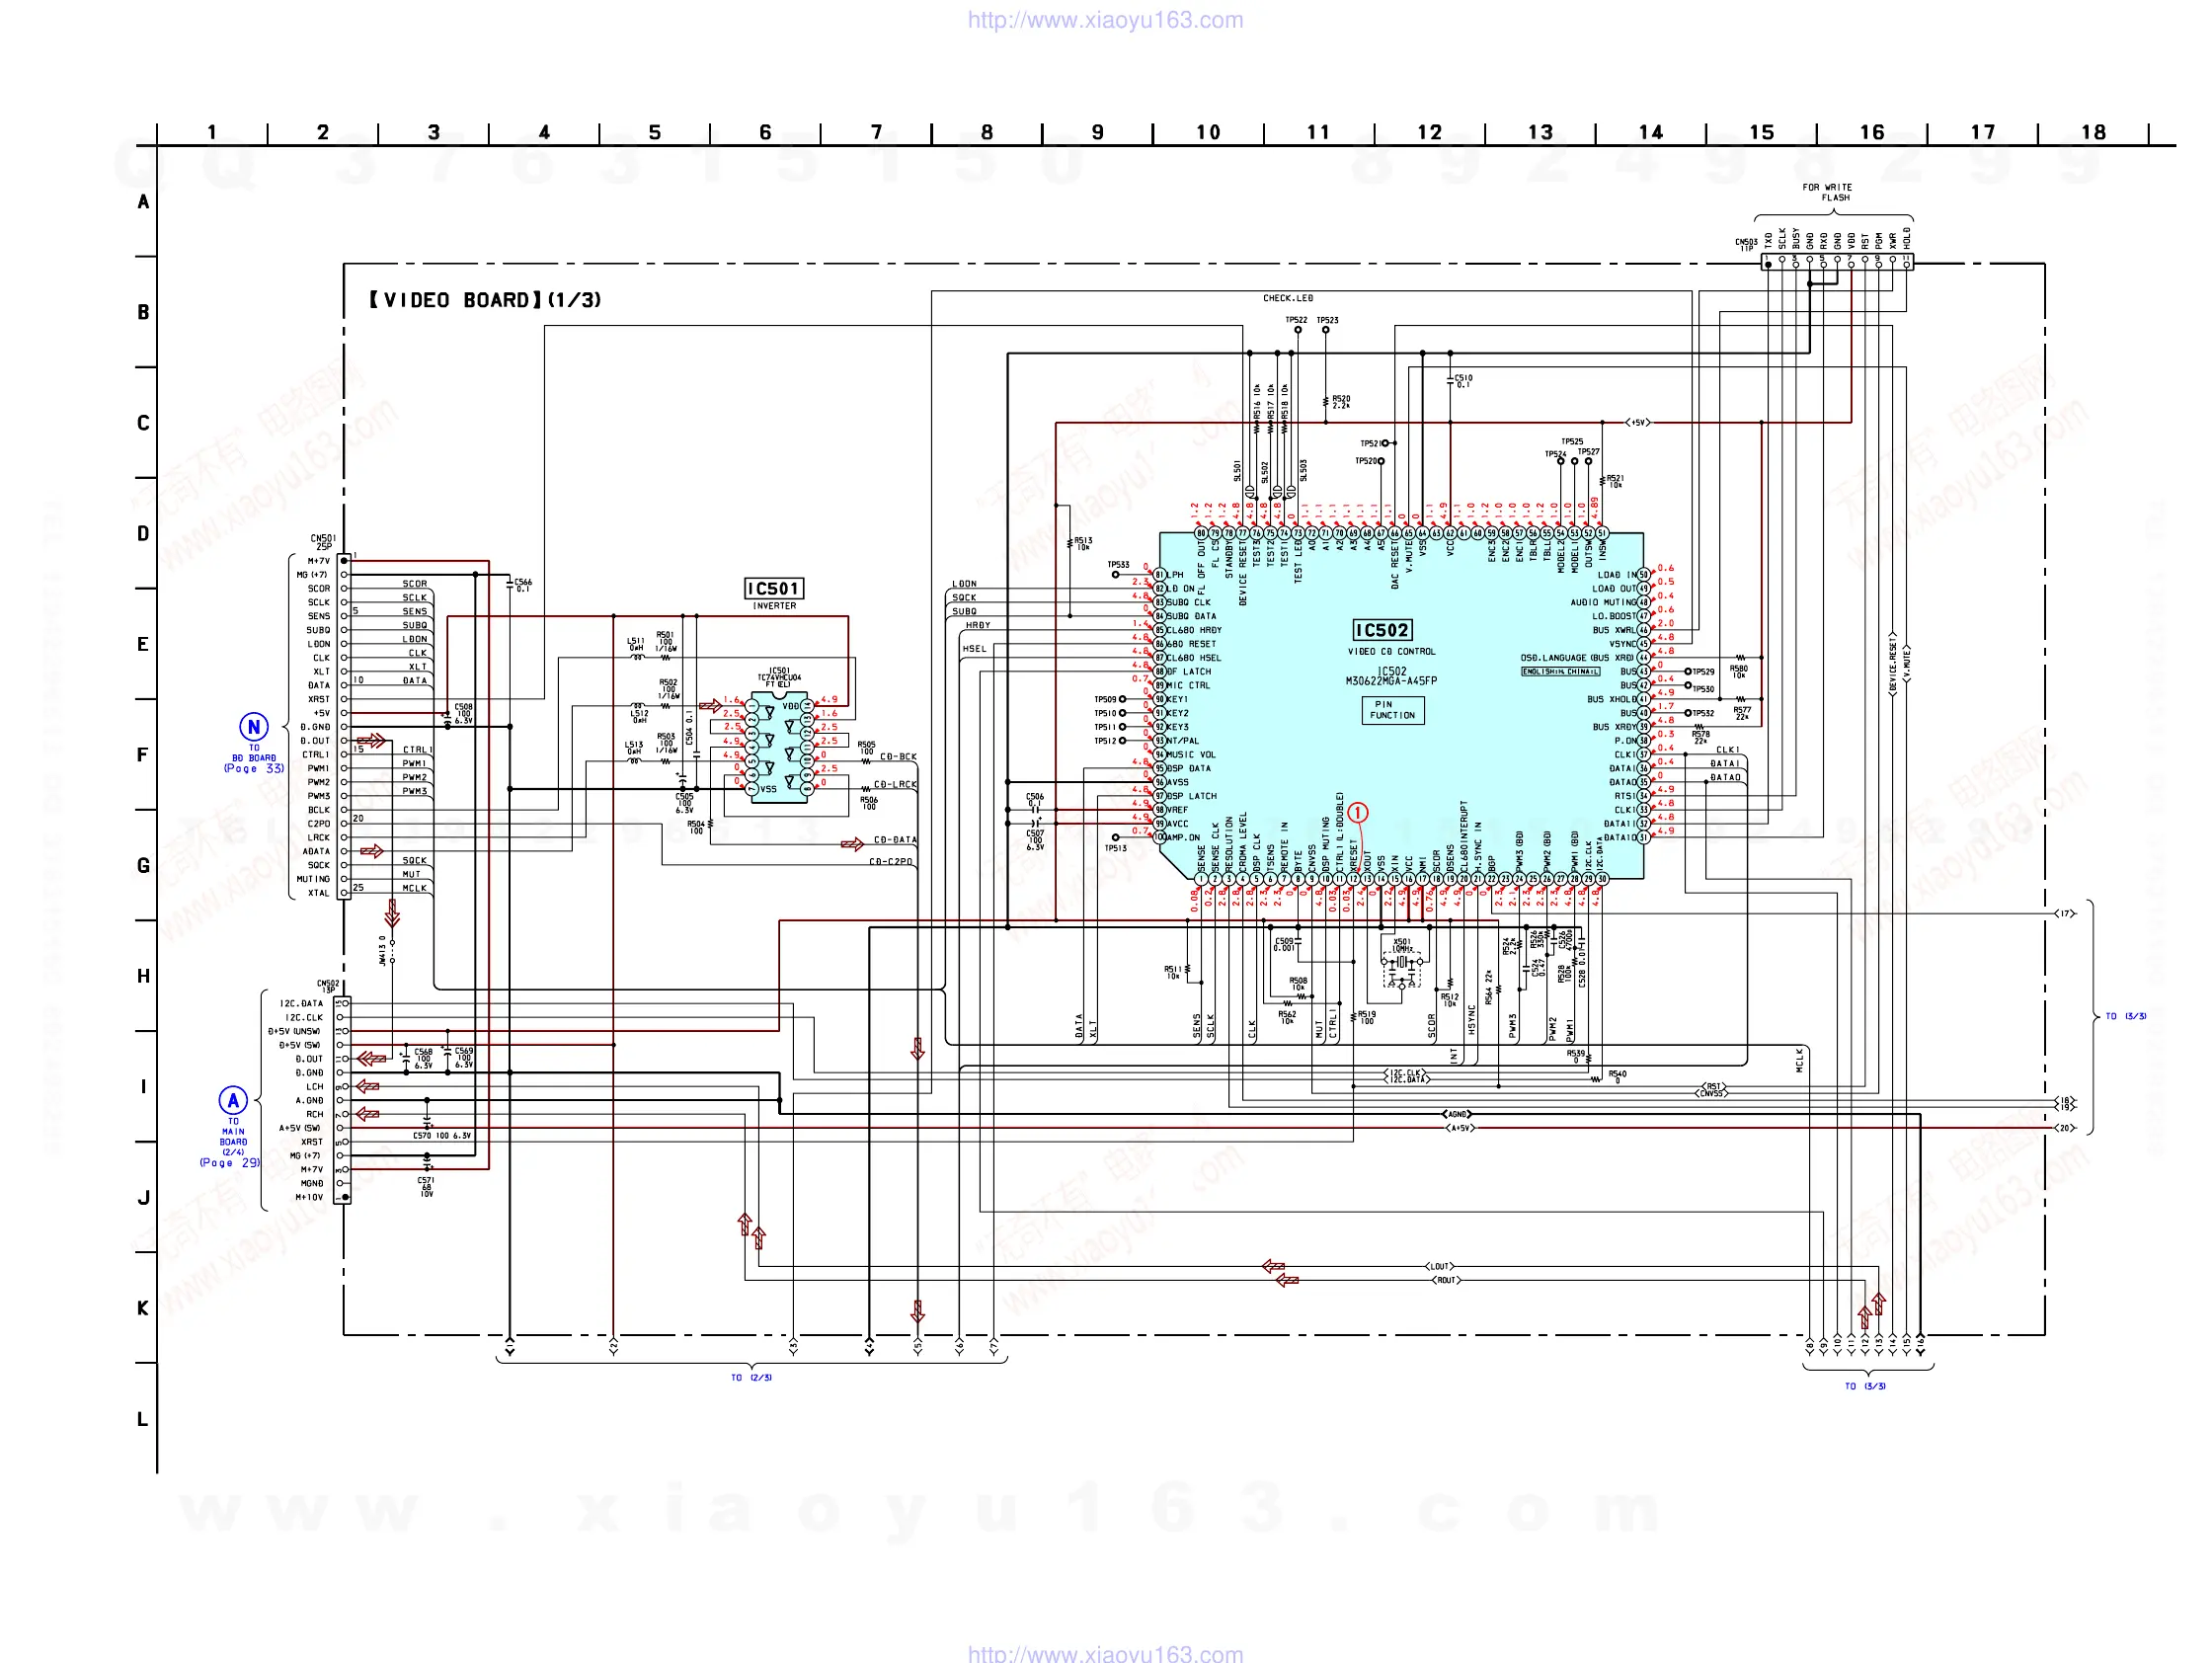The image size is (2212, 1663).
Task: Click the TO (3/3) label at right edge
Action: (x=2125, y=1016)
